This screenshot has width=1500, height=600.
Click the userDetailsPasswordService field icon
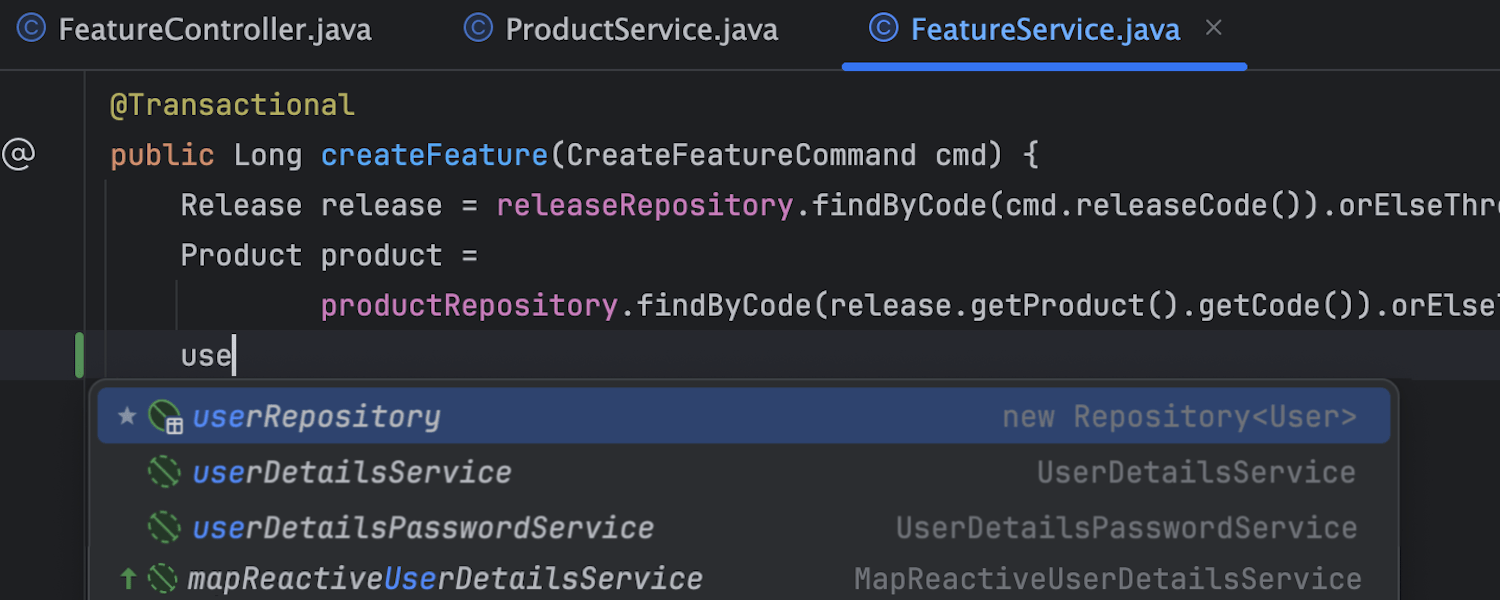[x=166, y=527]
